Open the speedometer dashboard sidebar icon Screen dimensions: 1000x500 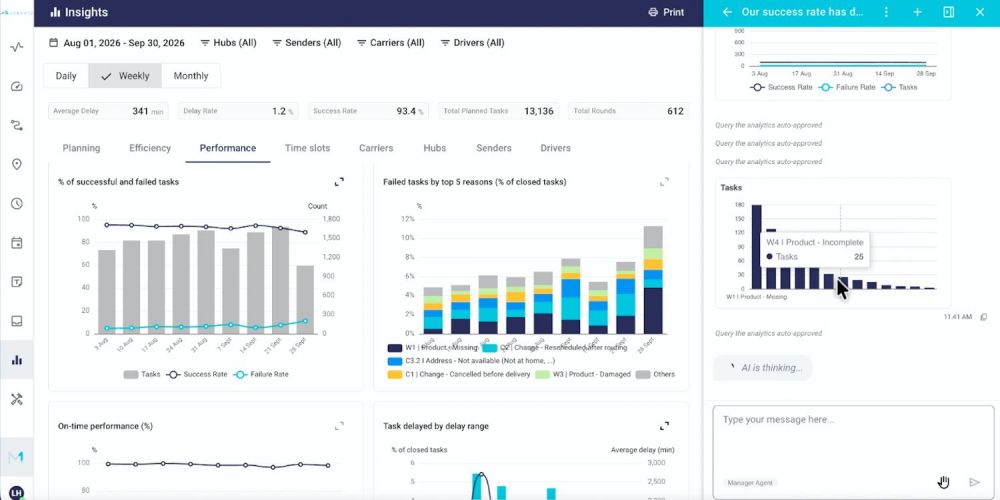click(17, 86)
